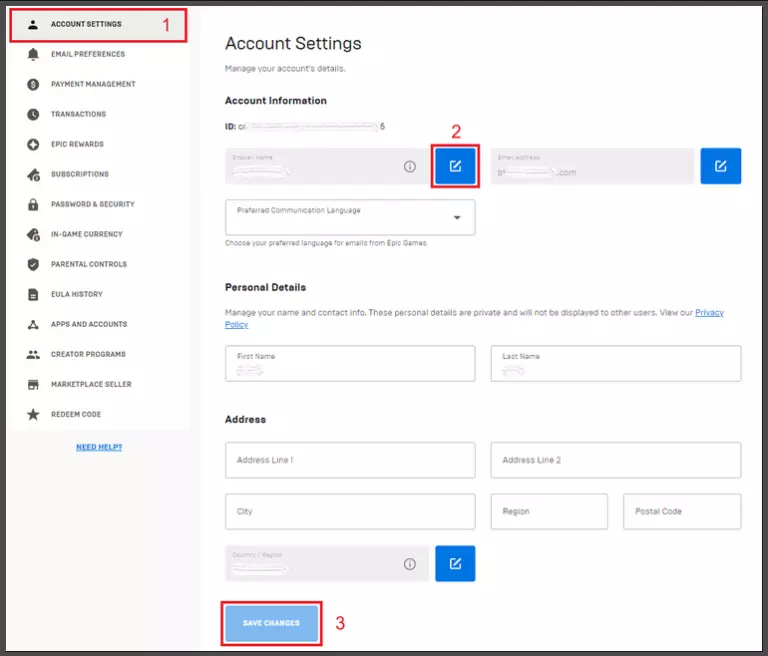Click the display name info icon

(x=410, y=167)
